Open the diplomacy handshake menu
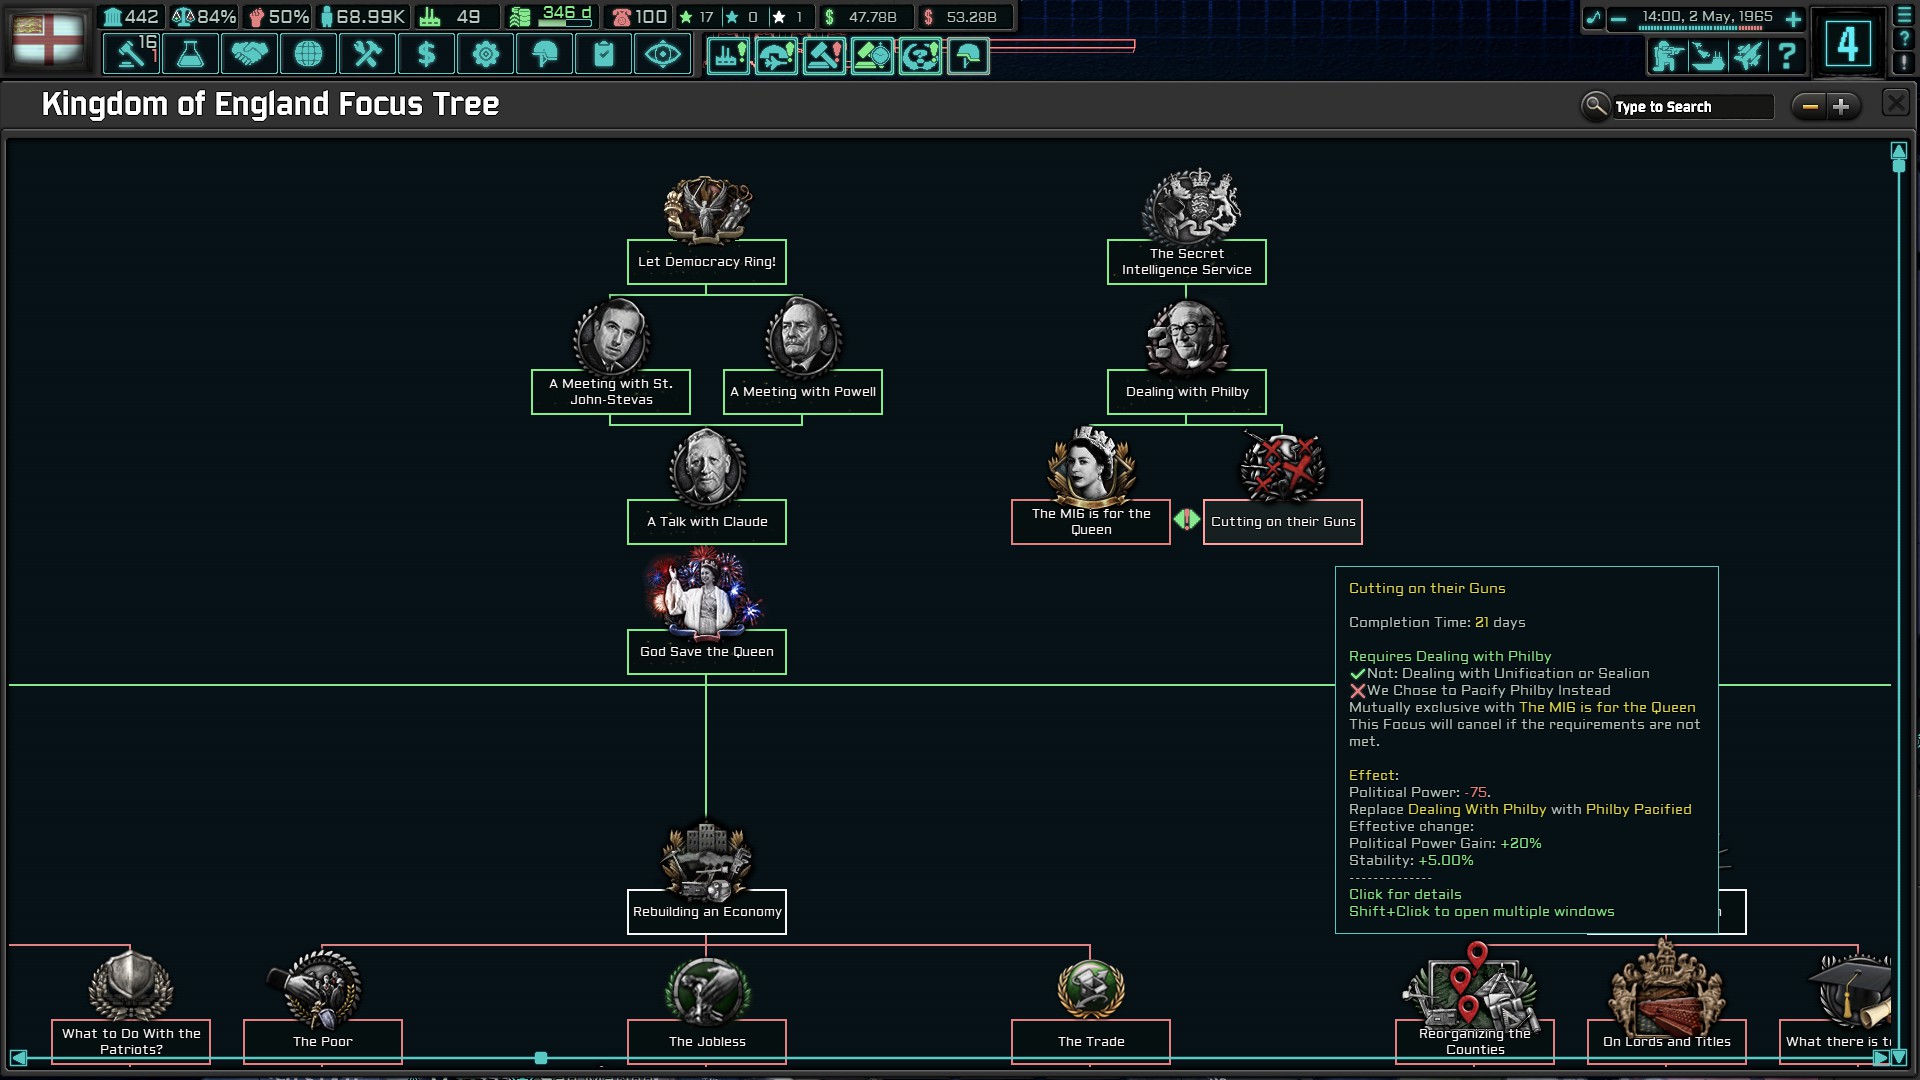Image resolution: width=1920 pixels, height=1080 pixels. pyautogui.click(x=249, y=54)
